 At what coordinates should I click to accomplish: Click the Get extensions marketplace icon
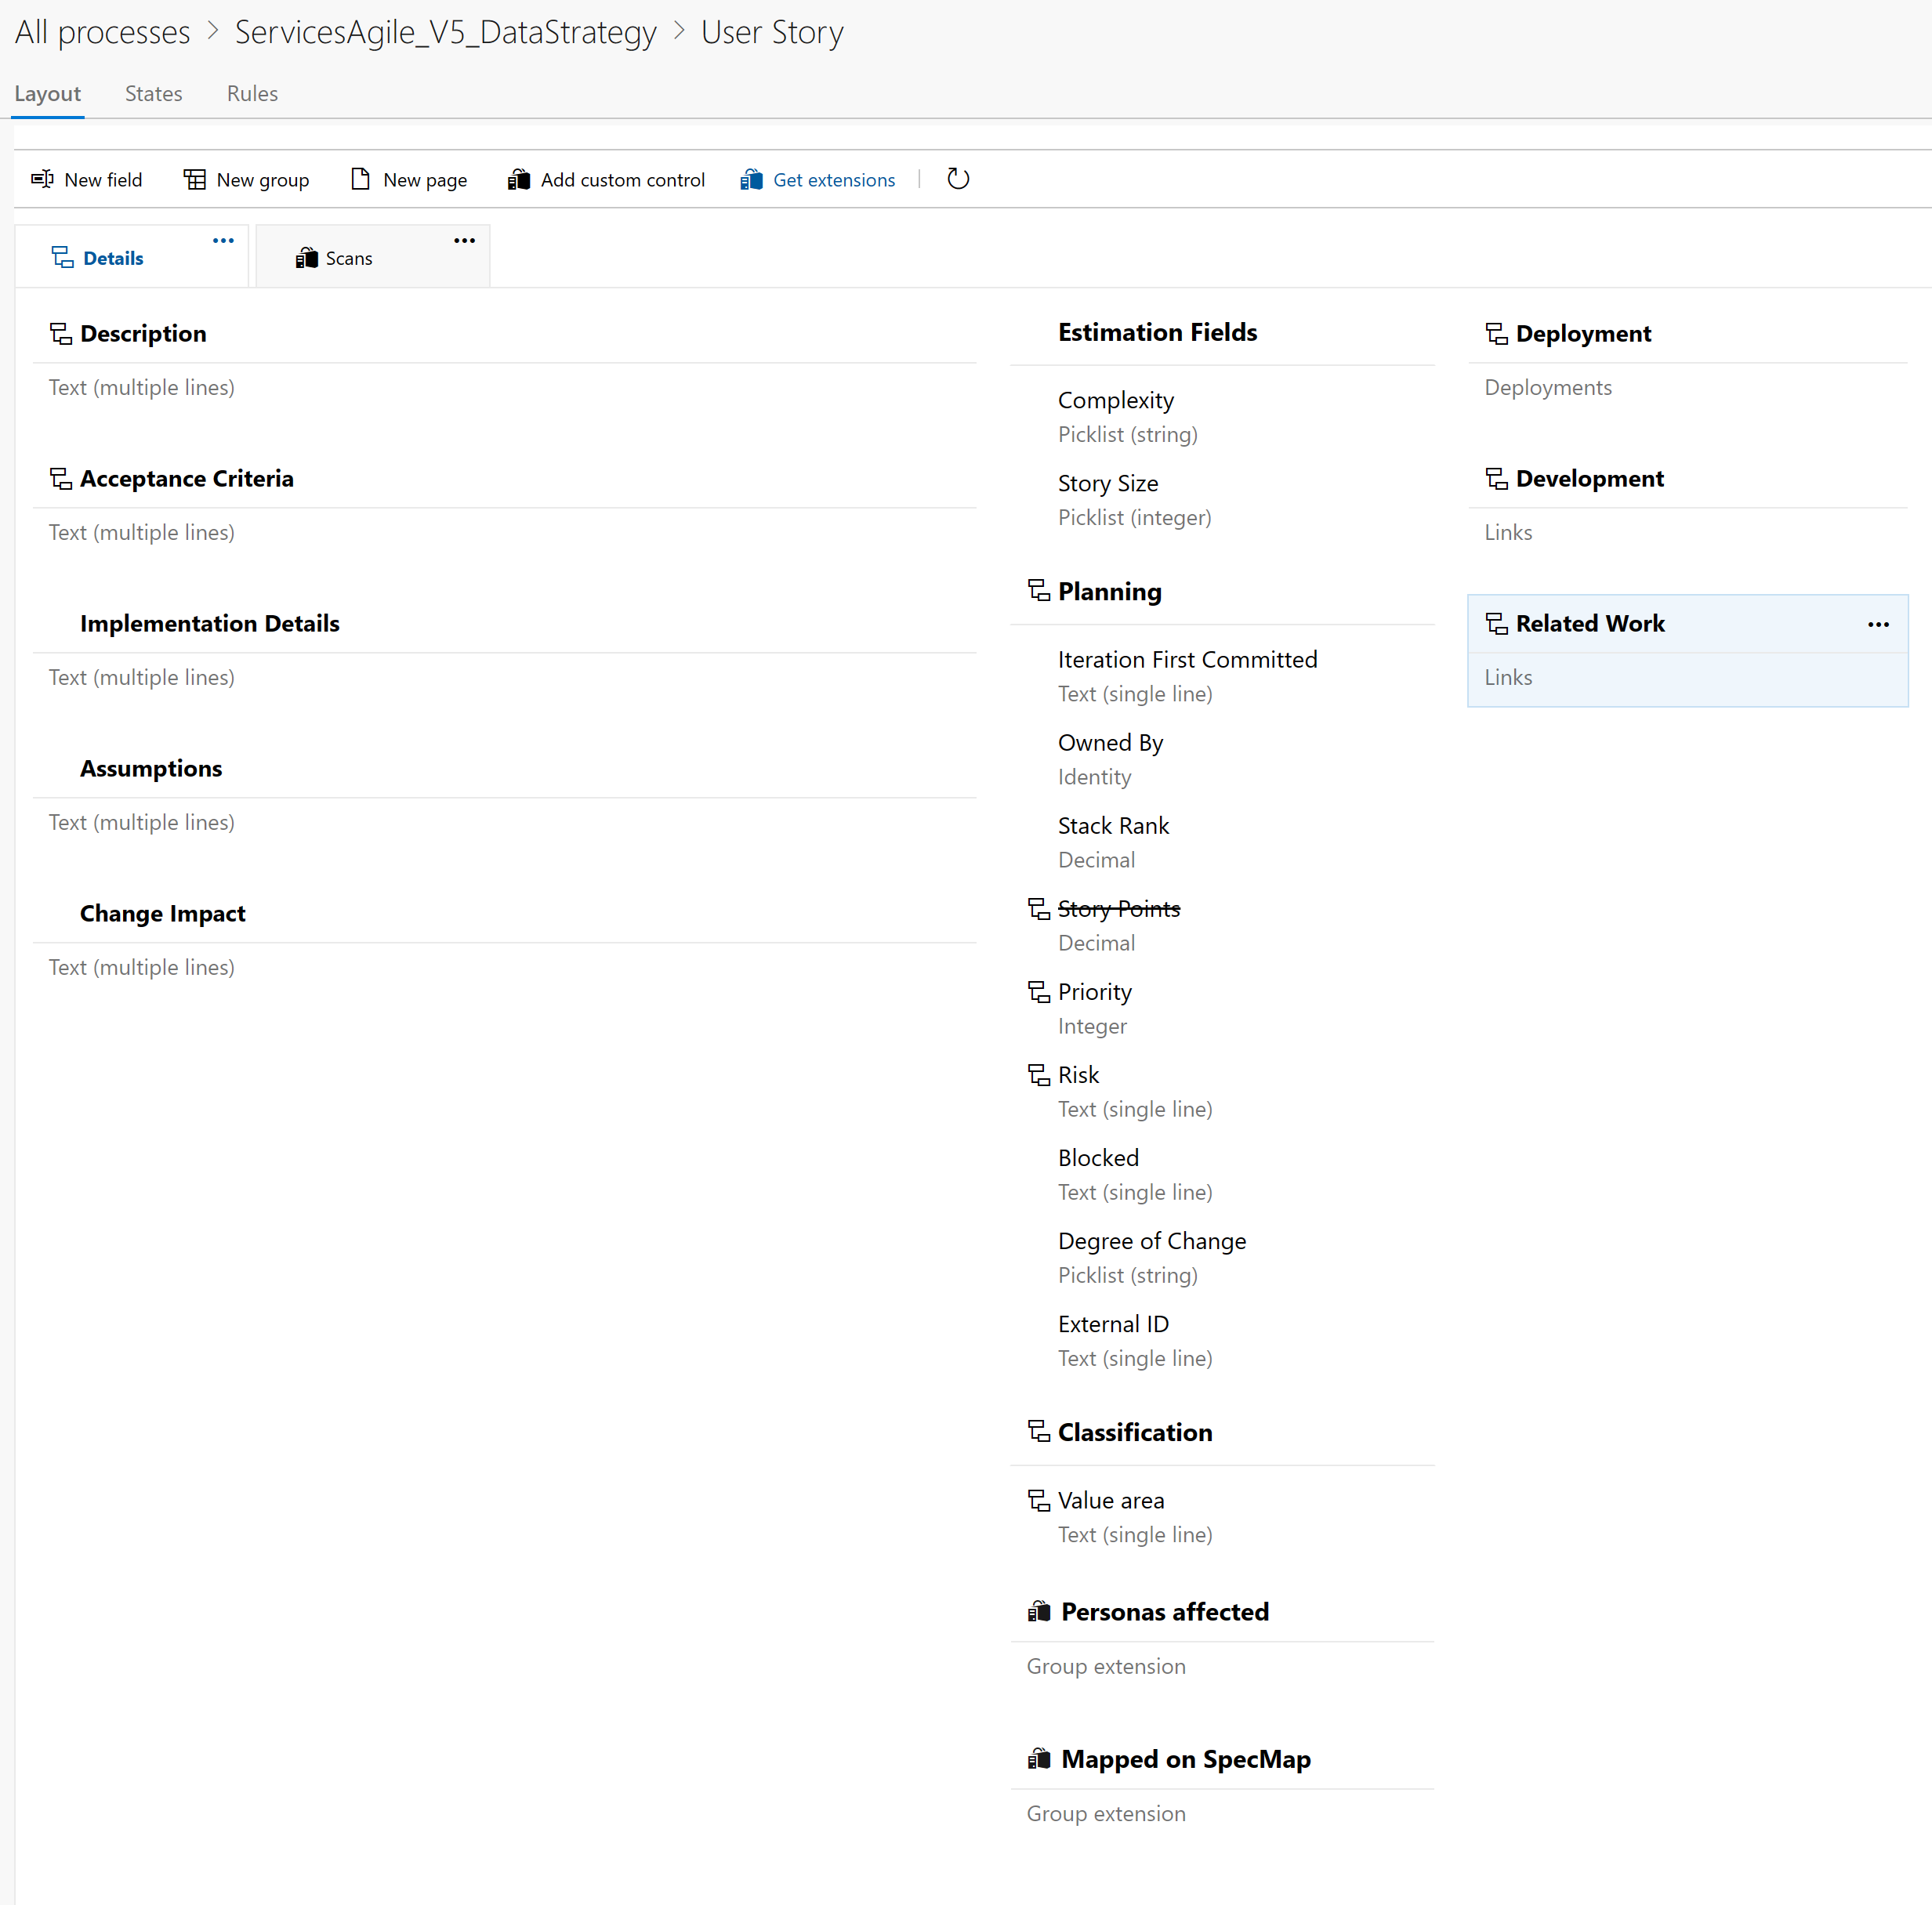click(x=751, y=179)
